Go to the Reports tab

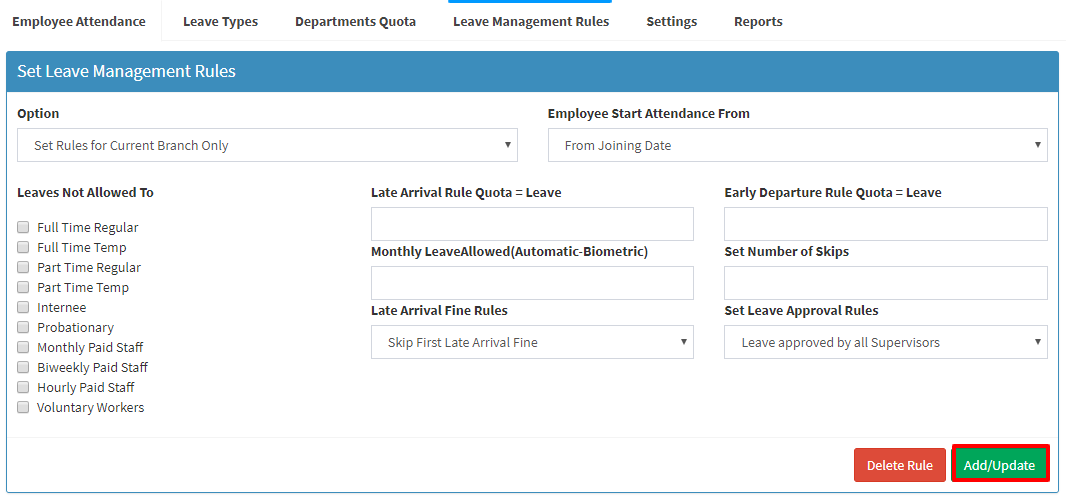click(758, 22)
